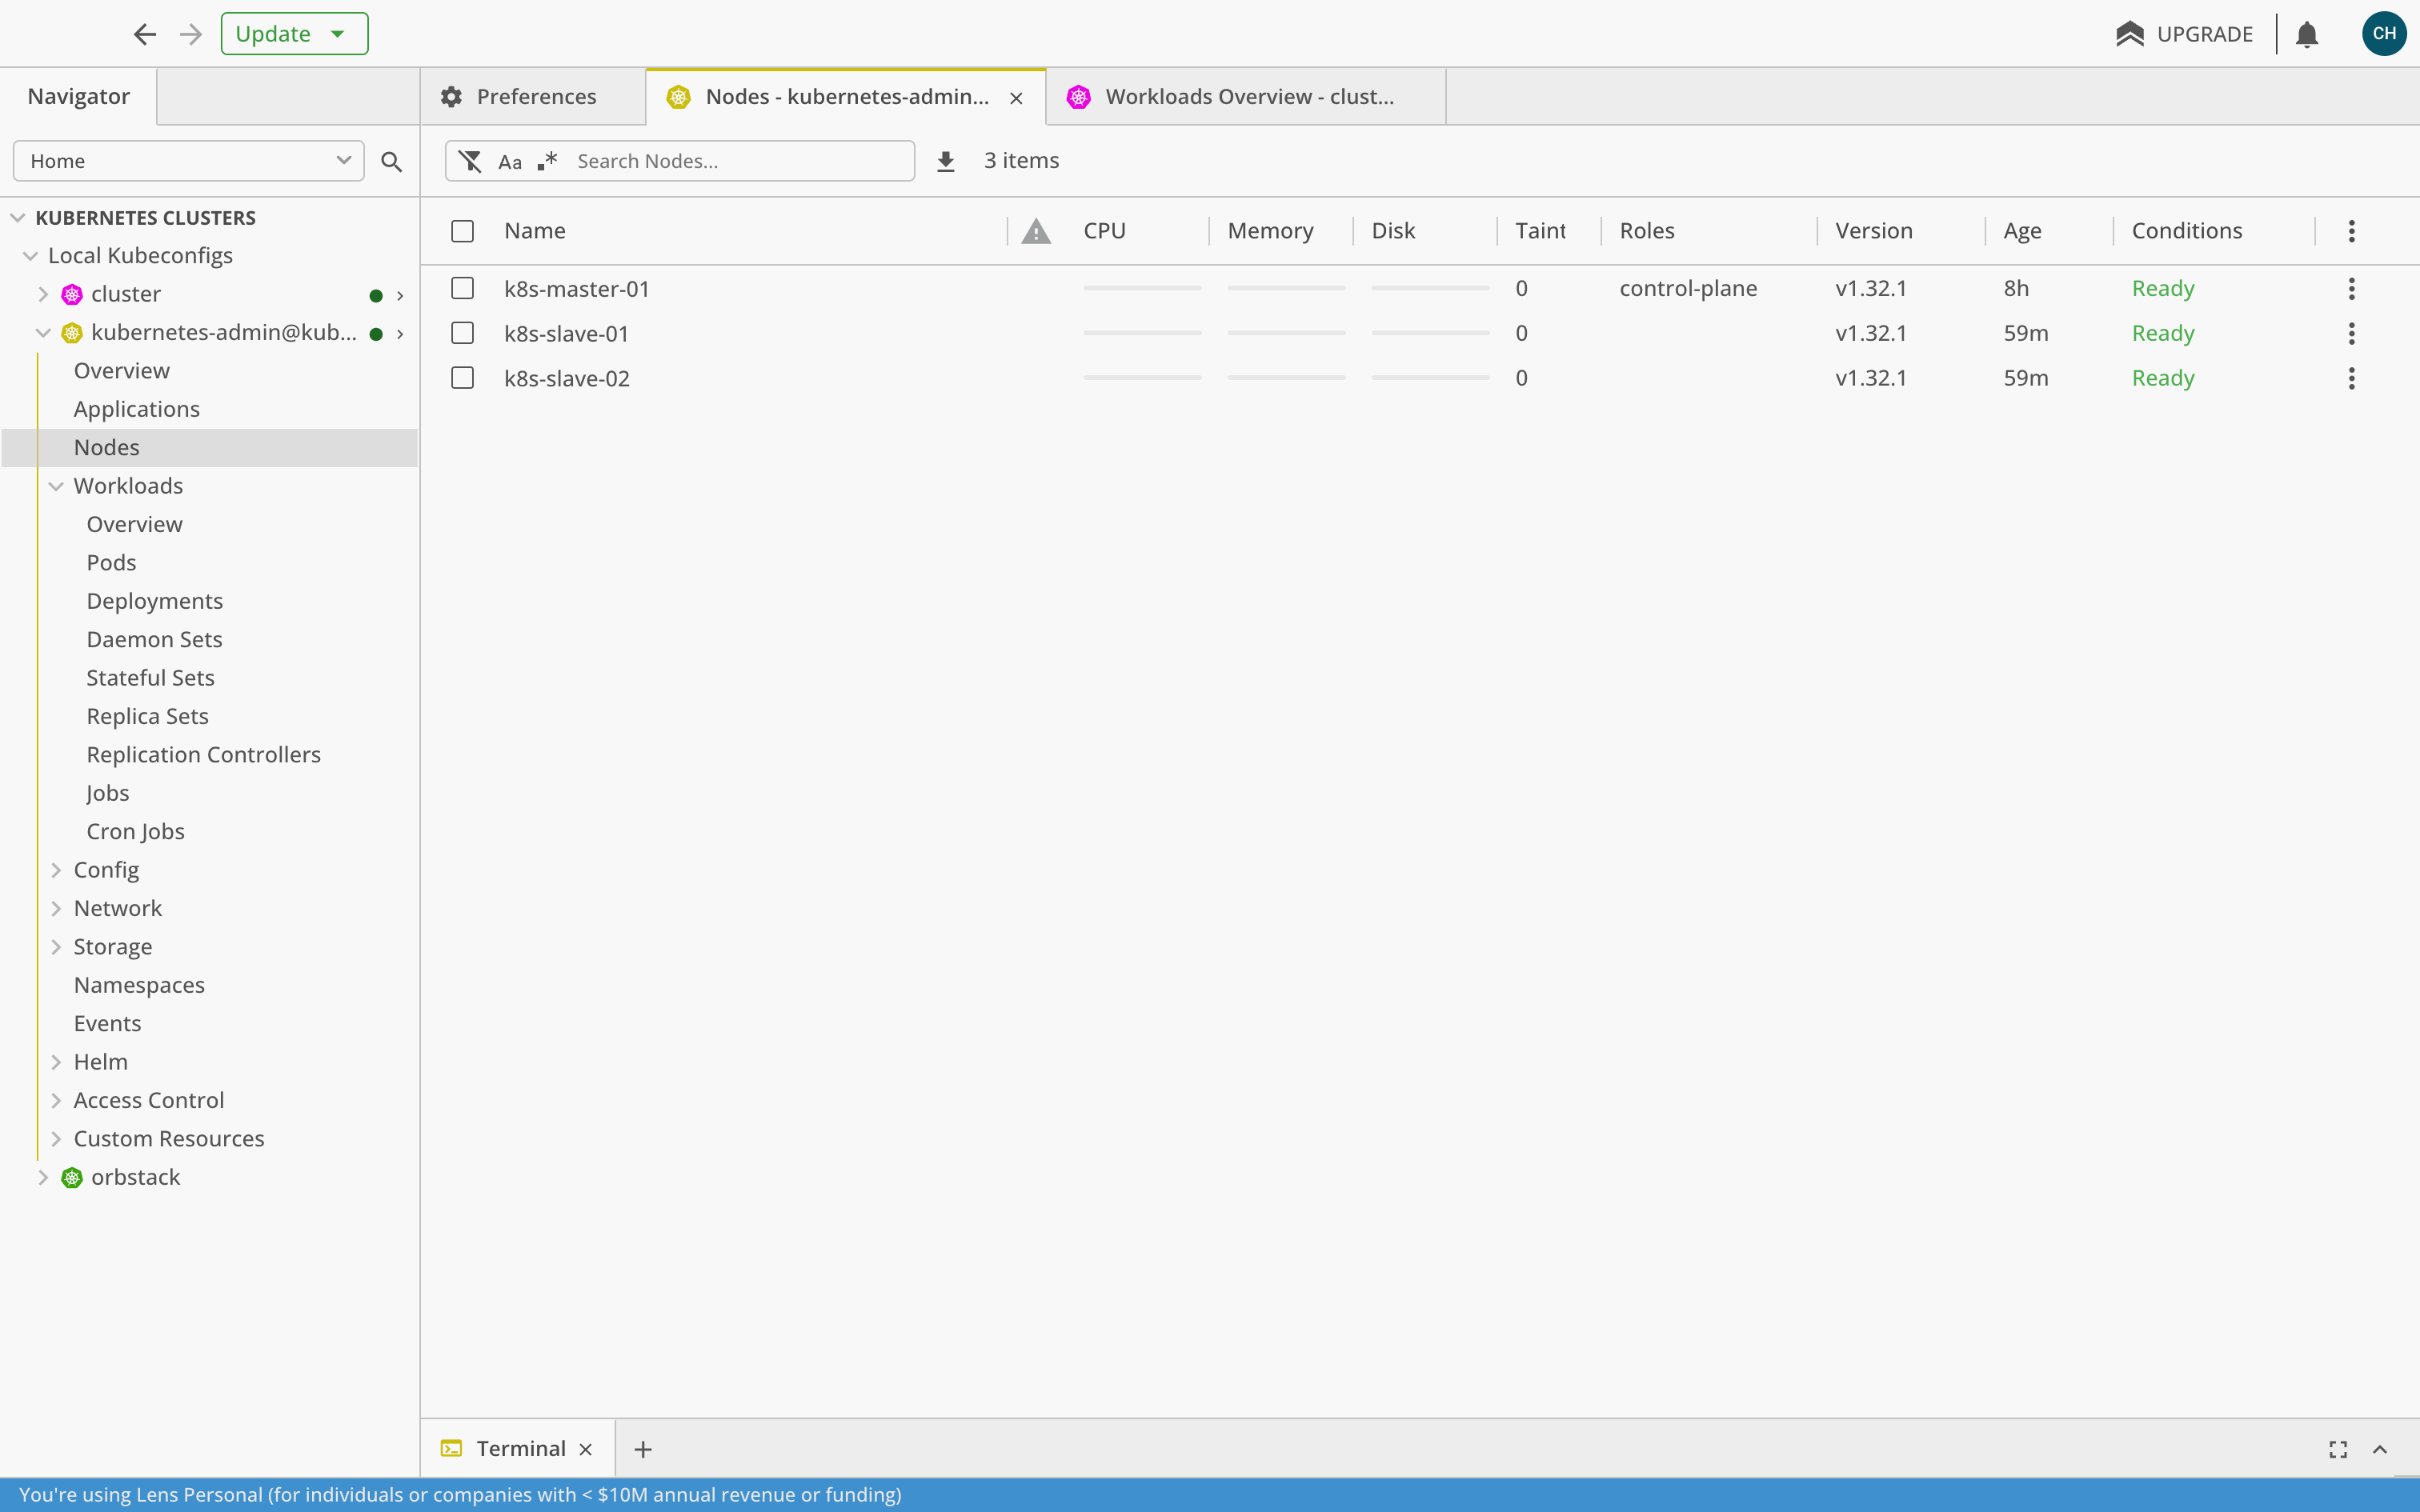Click the UPGRADE button
The width and height of the screenshot is (2420, 1512).
pyautogui.click(x=2184, y=34)
